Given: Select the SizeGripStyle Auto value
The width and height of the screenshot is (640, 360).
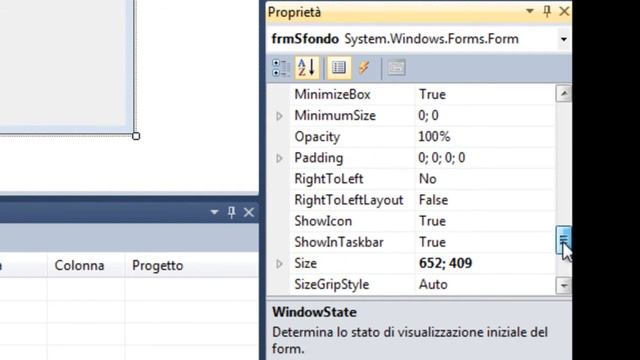Looking at the screenshot, I should [x=433, y=284].
